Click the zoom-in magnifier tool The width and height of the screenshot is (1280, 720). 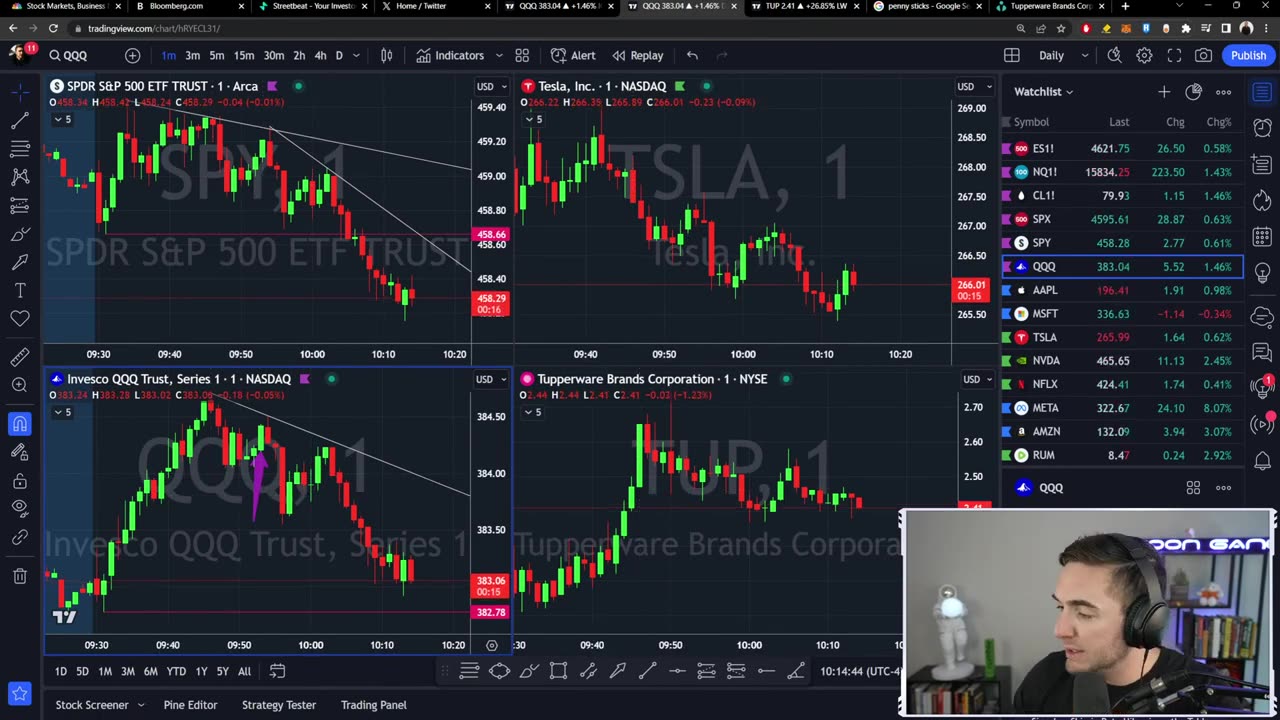pos(19,385)
